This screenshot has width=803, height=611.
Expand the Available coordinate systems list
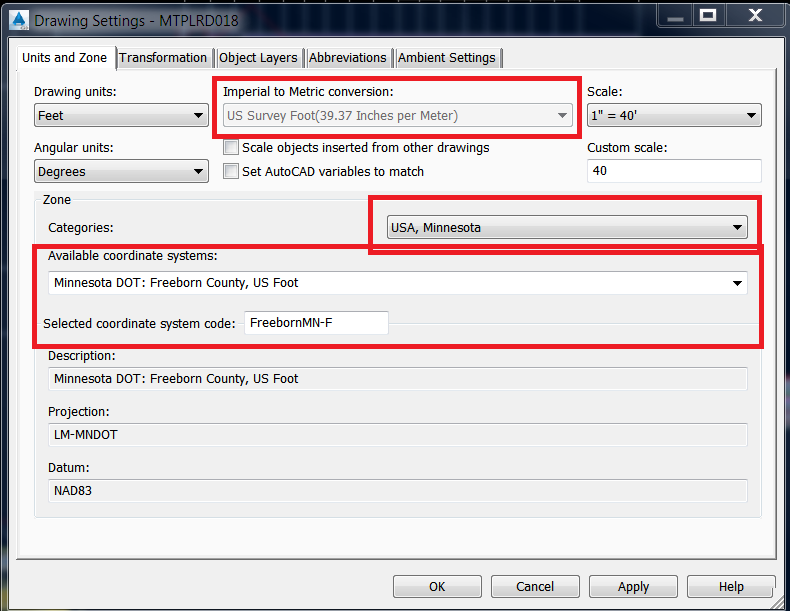397,283
